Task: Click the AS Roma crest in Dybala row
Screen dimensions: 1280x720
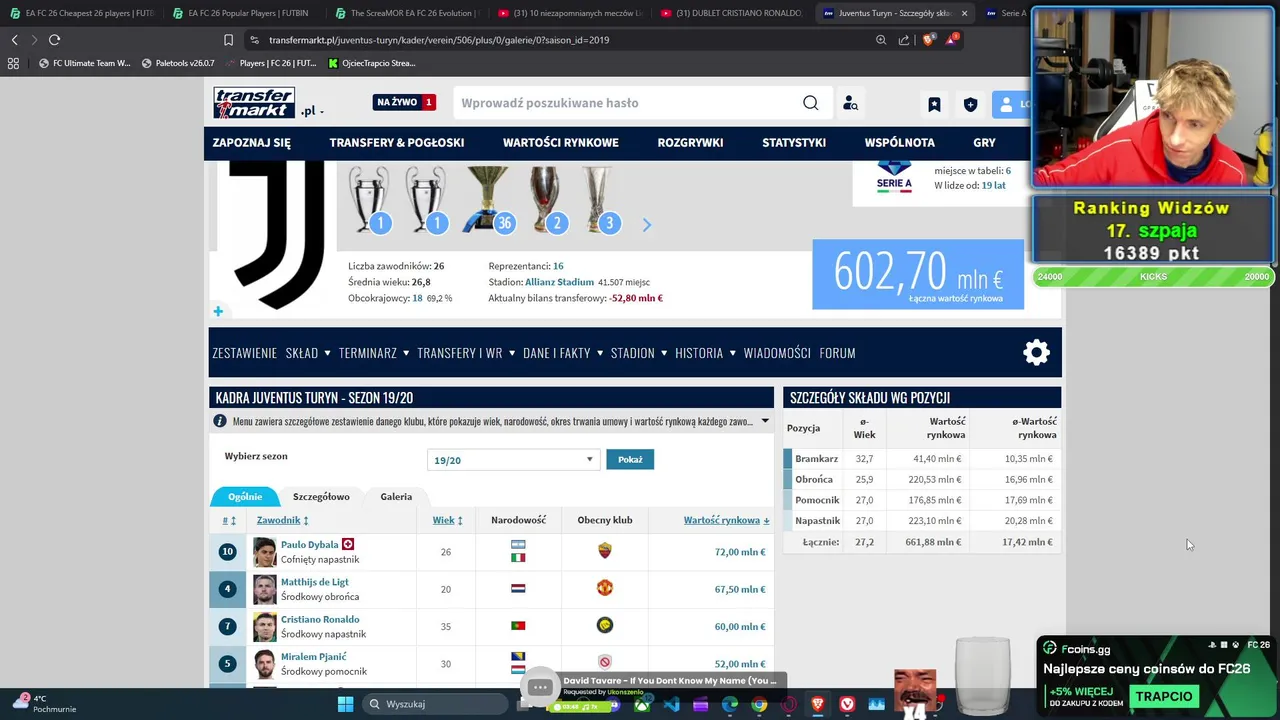Action: tap(604, 551)
